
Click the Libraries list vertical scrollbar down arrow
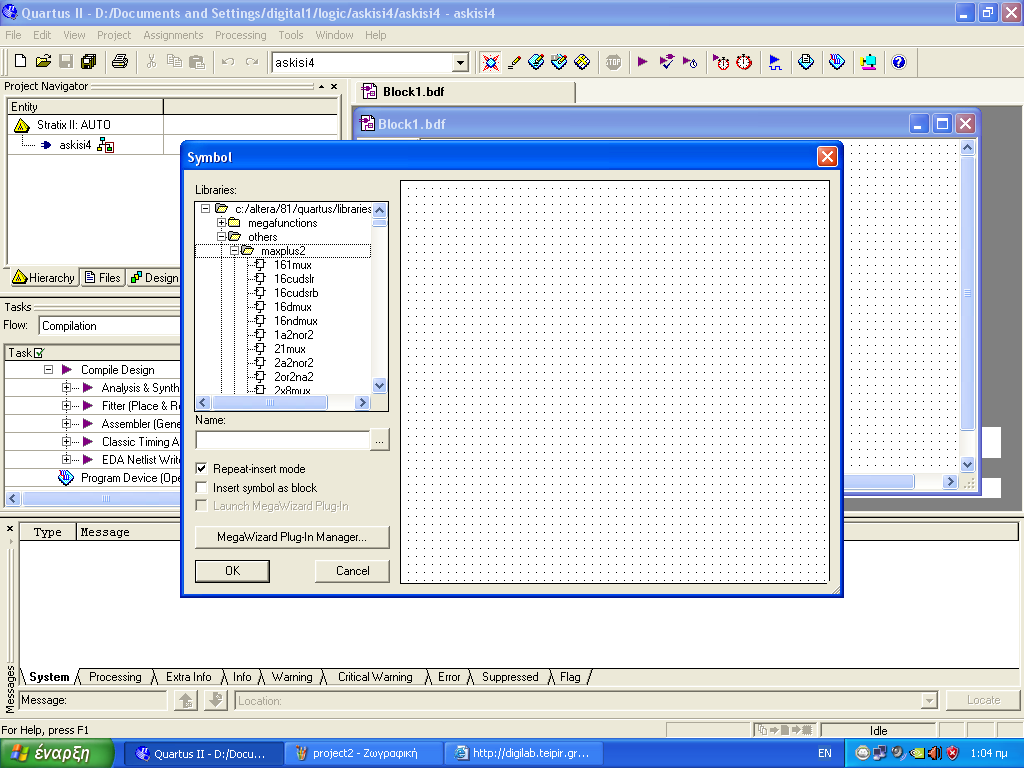coord(379,385)
